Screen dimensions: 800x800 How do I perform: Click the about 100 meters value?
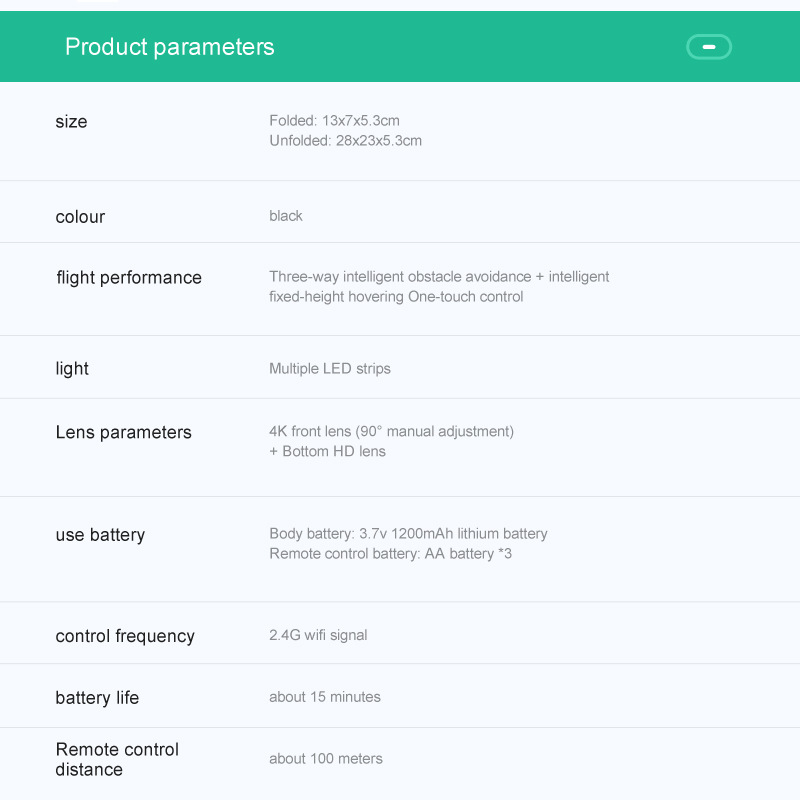(x=326, y=759)
